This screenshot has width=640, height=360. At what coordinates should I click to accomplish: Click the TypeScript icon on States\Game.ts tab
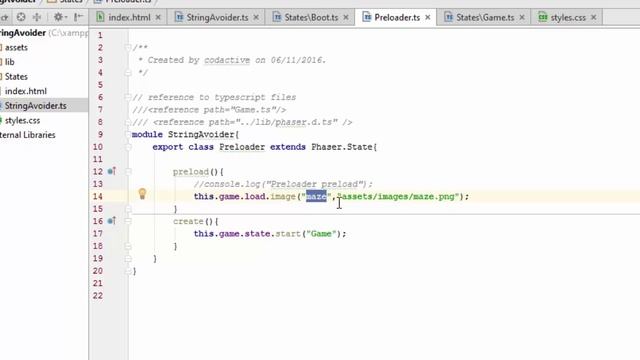[449, 17]
